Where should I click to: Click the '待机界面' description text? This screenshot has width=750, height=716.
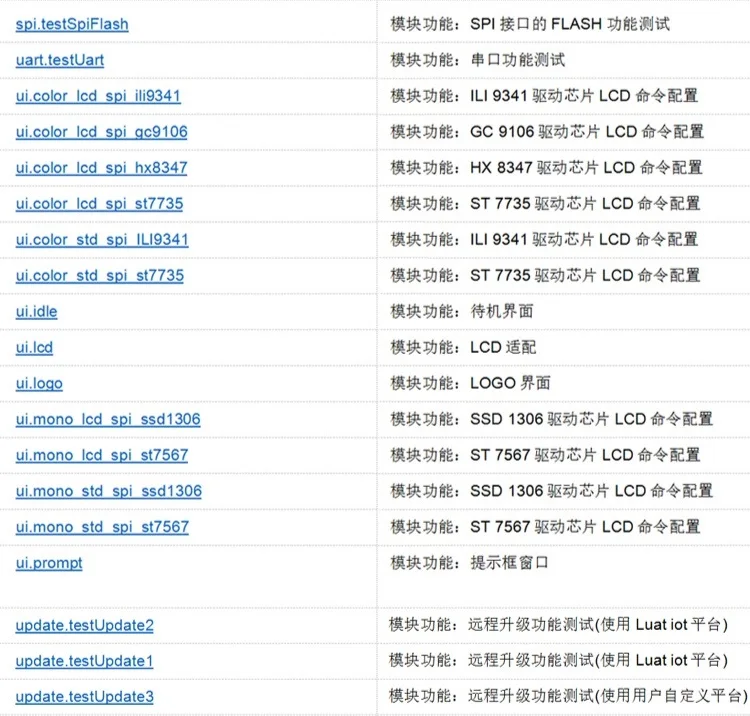(x=502, y=311)
